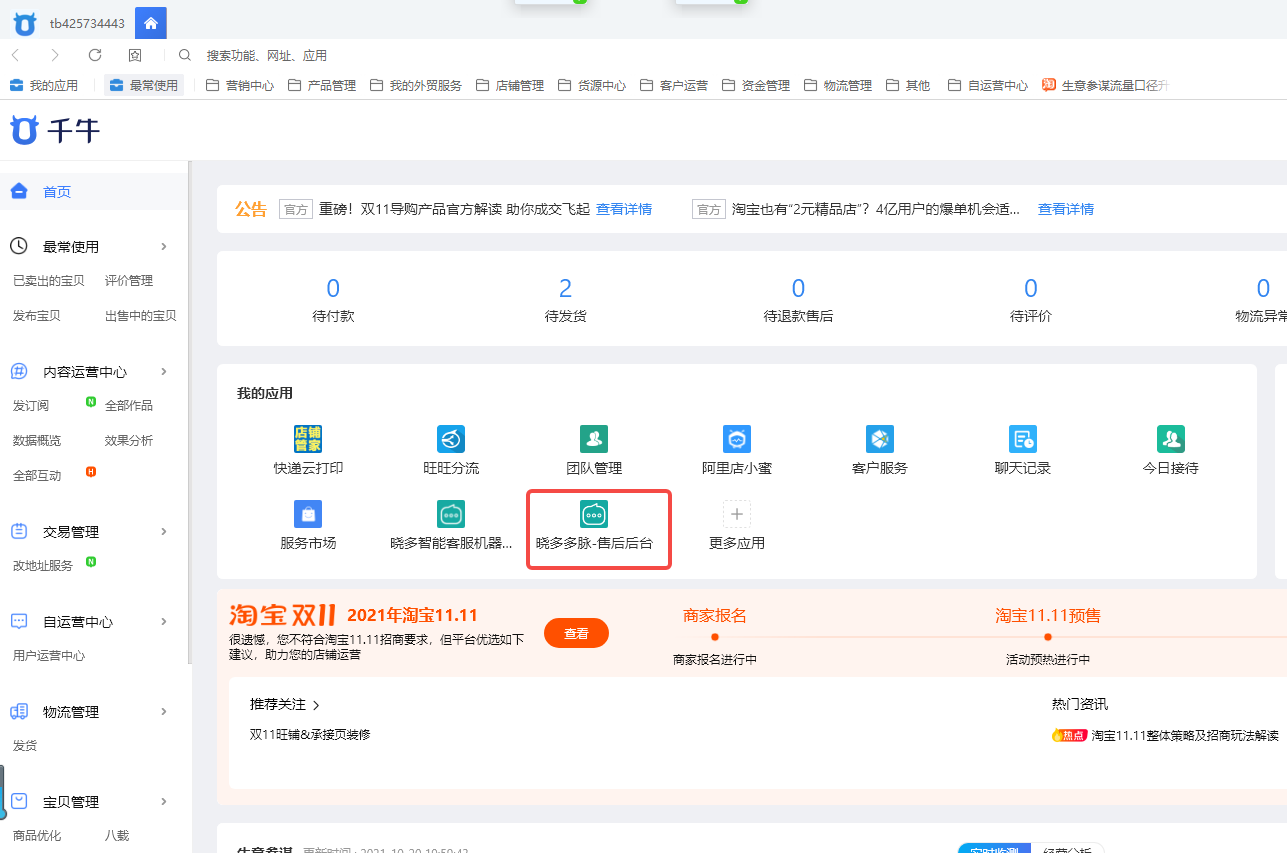Select the 最常使用 bookmark tab
Image resolution: width=1287 pixels, height=853 pixels.
[x=144, y=85]
